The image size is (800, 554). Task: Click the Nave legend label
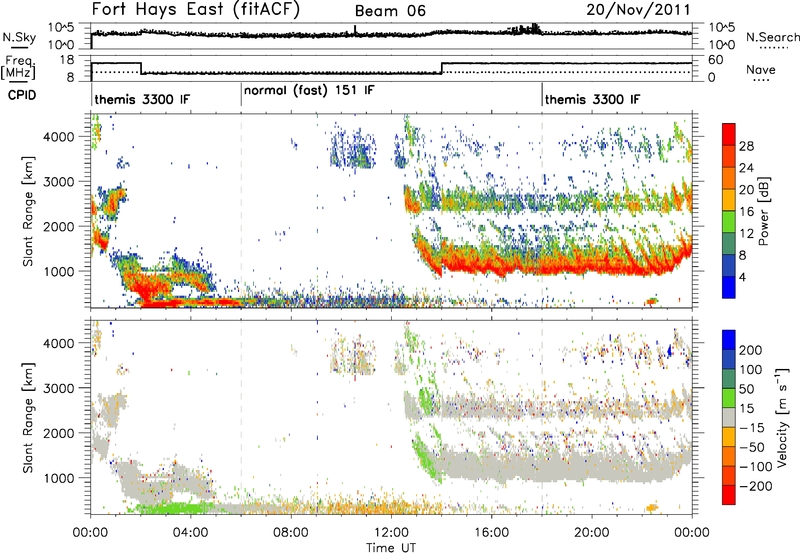click(x=761, y=69)
